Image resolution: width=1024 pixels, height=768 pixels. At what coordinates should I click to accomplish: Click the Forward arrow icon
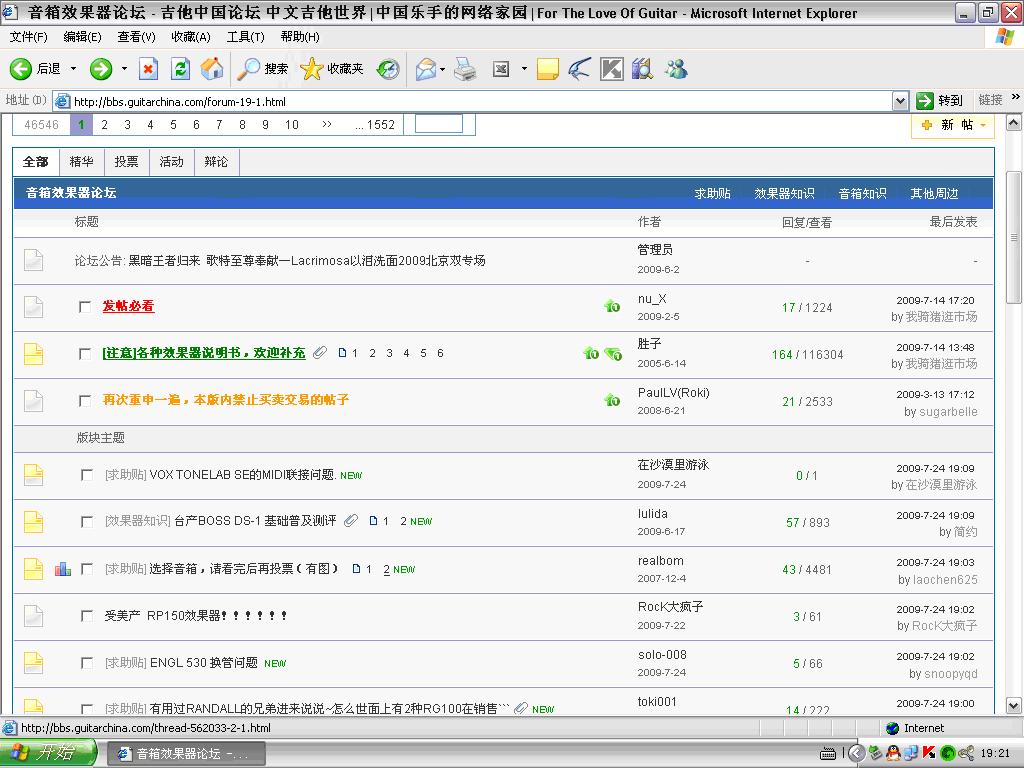click(x=101, y=69)
